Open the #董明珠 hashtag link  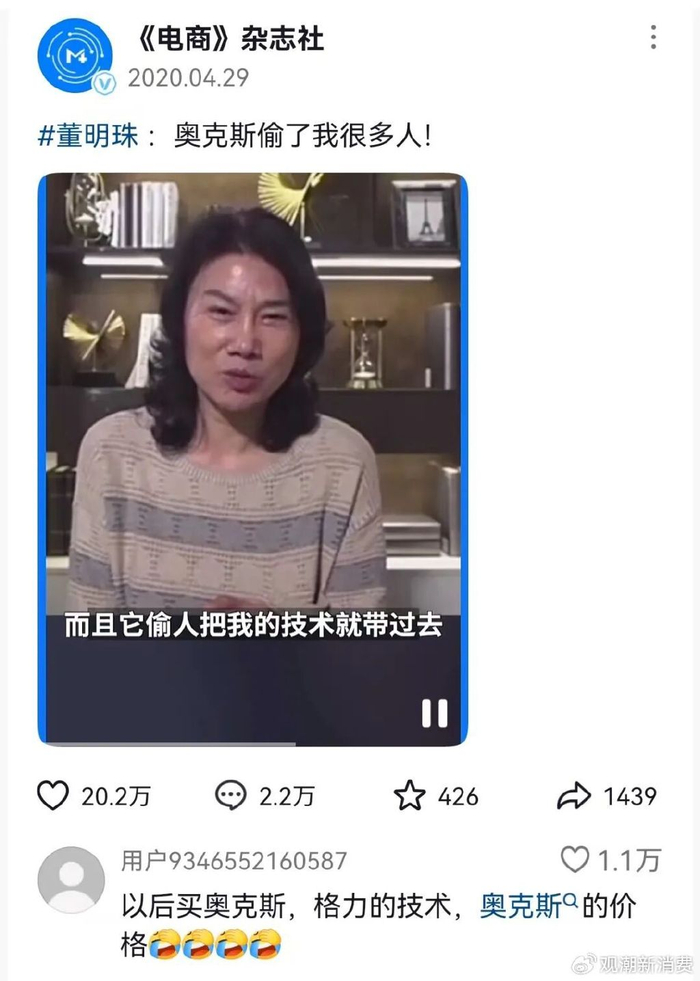(x=88, y=136)
